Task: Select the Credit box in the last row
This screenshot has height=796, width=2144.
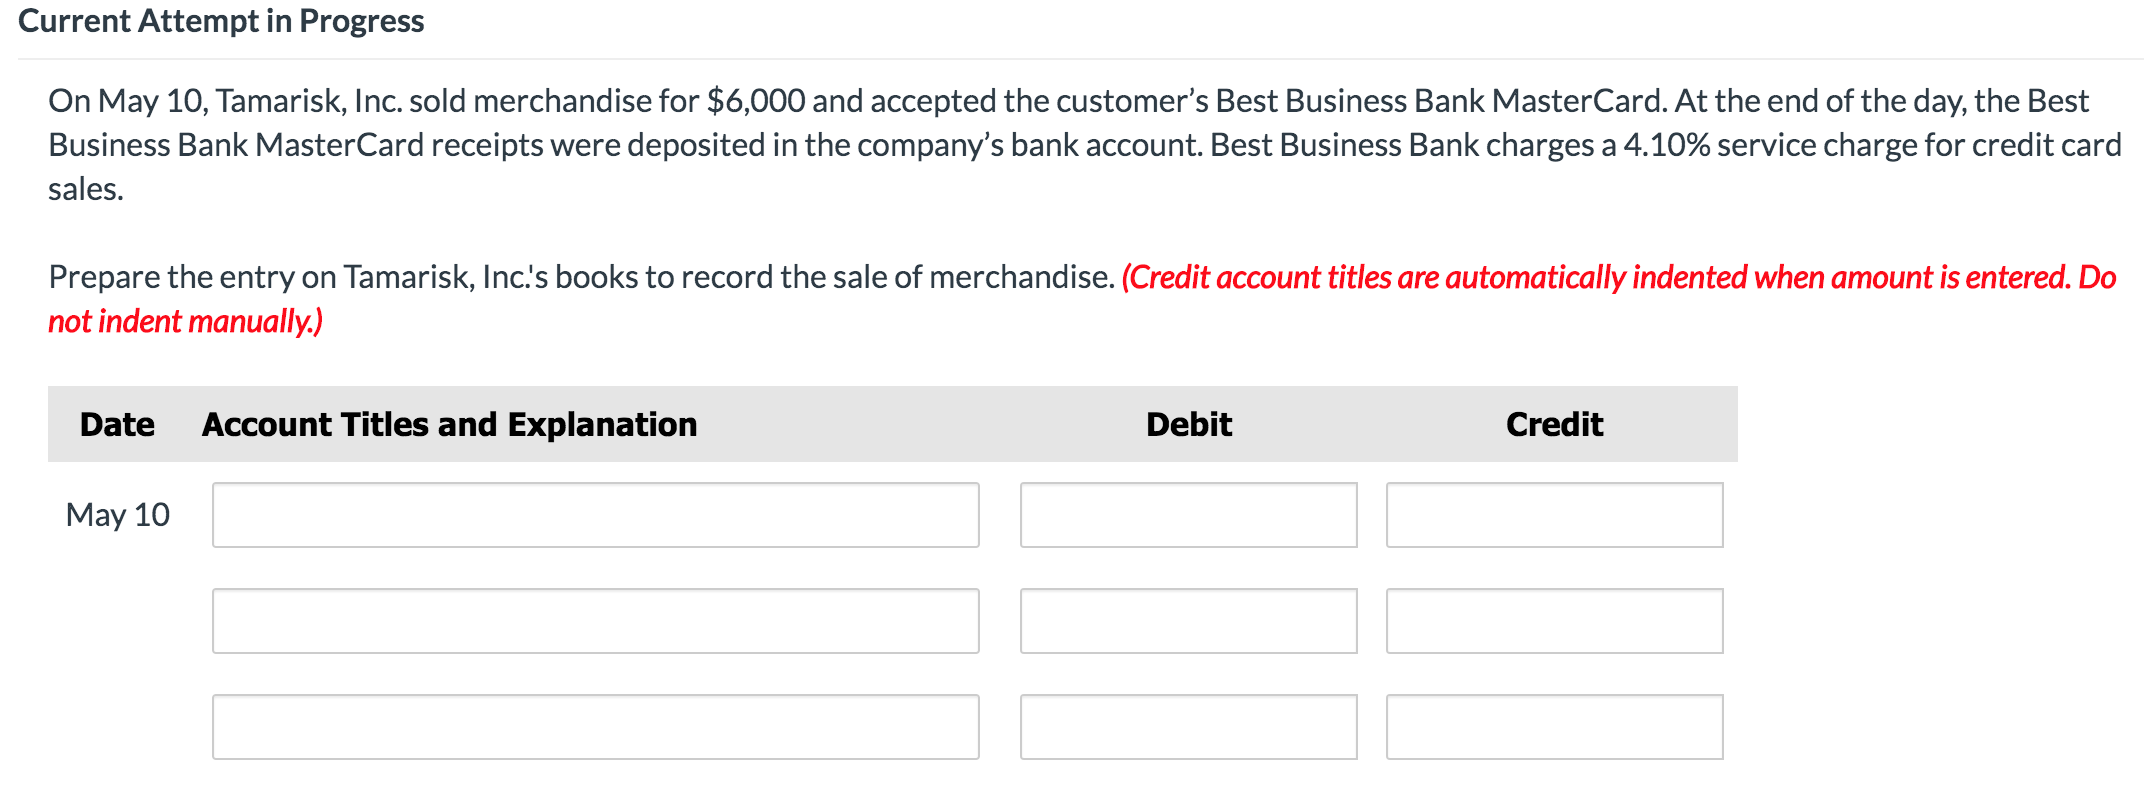Action: pyautogui.click(x=1554, y=726)
